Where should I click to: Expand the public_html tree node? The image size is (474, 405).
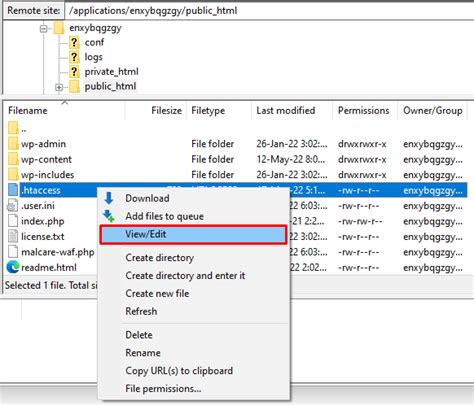(x=59, y=87)
